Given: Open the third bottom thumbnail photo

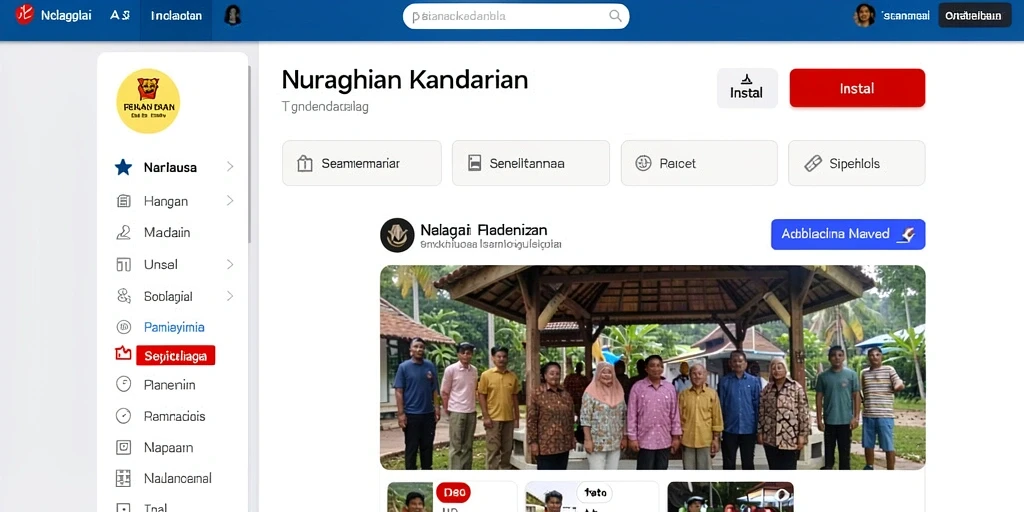Looking at the screenshot, I should point(730,497).
